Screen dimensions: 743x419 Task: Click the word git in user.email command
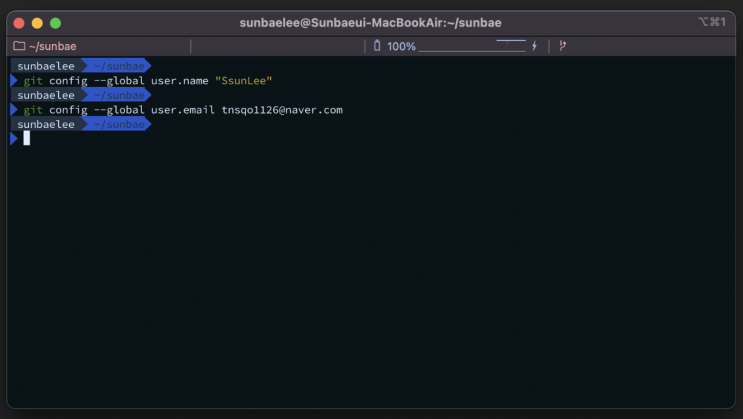pos(33,110)
